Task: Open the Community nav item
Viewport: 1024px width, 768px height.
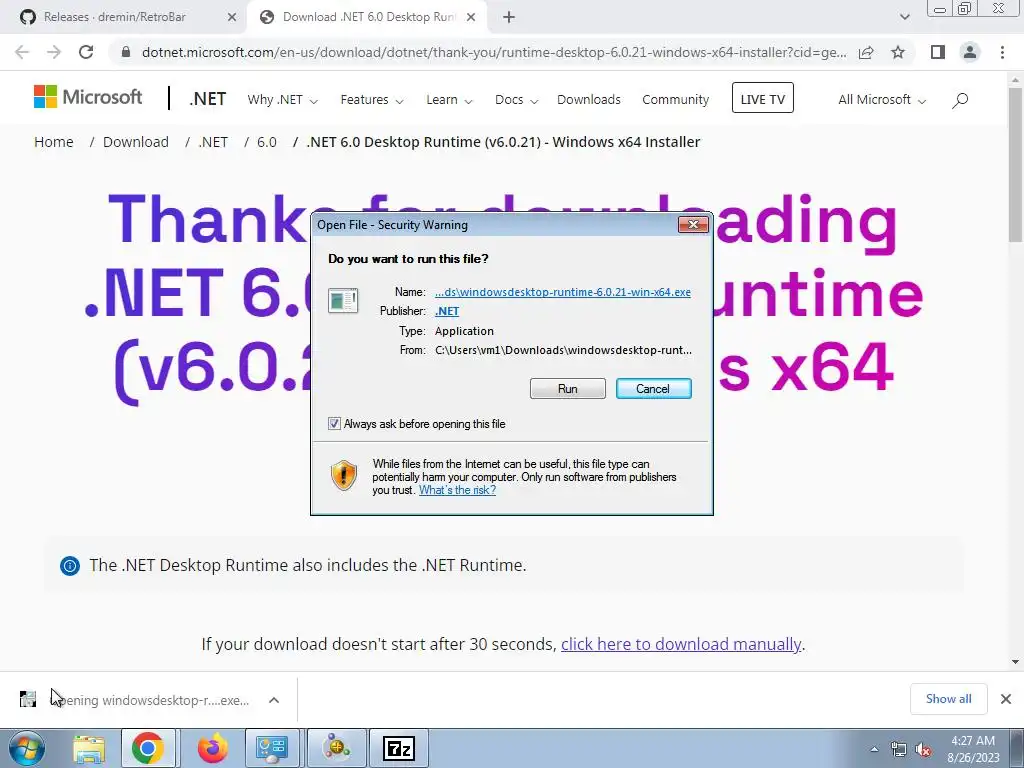Action: [x=675, y=100]
